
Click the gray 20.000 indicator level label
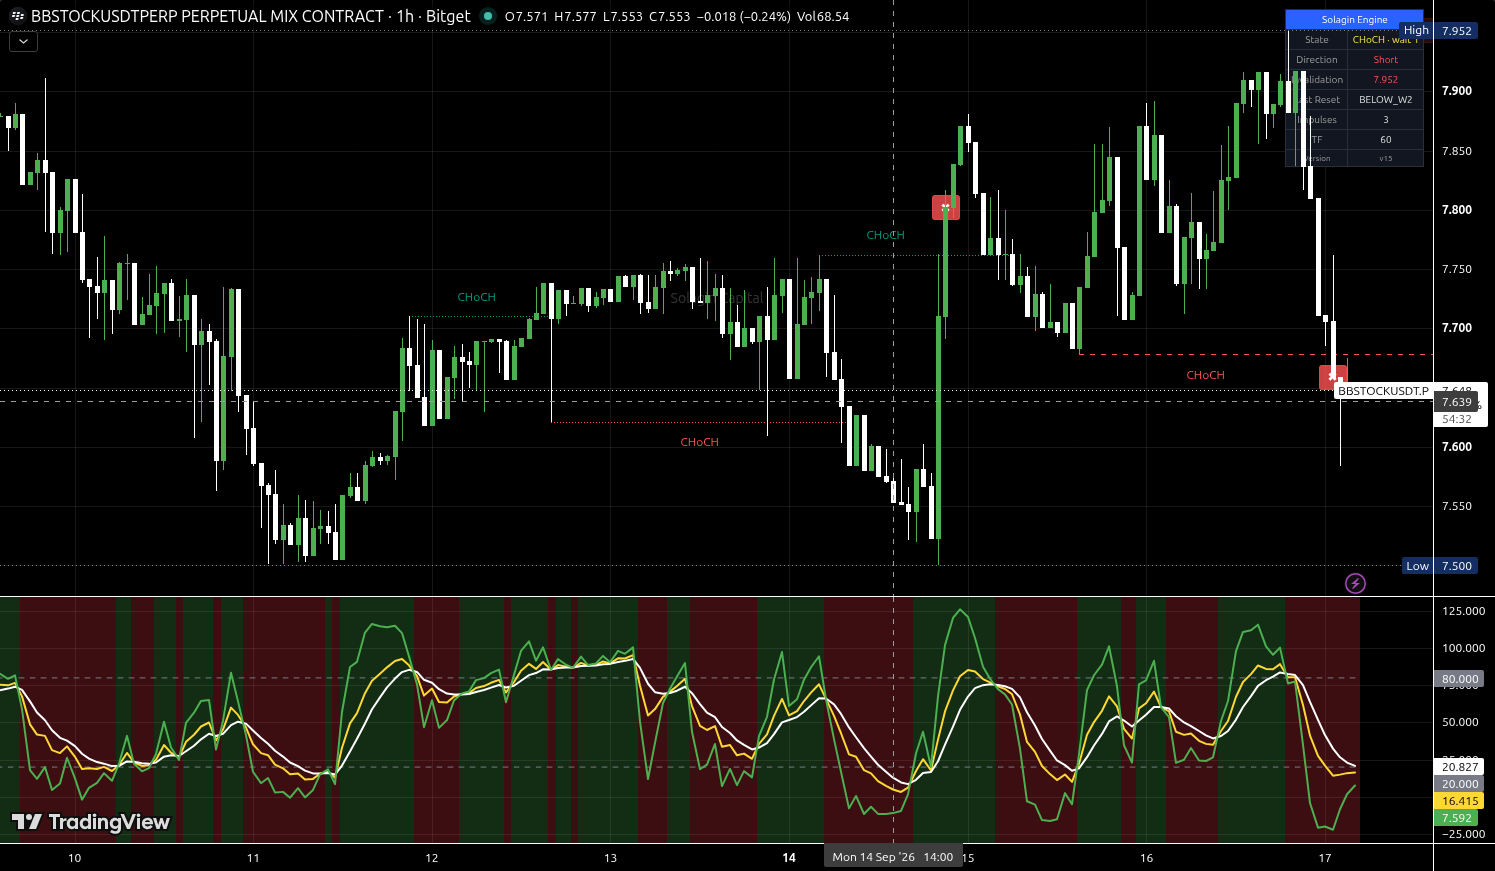(1460, 784)
